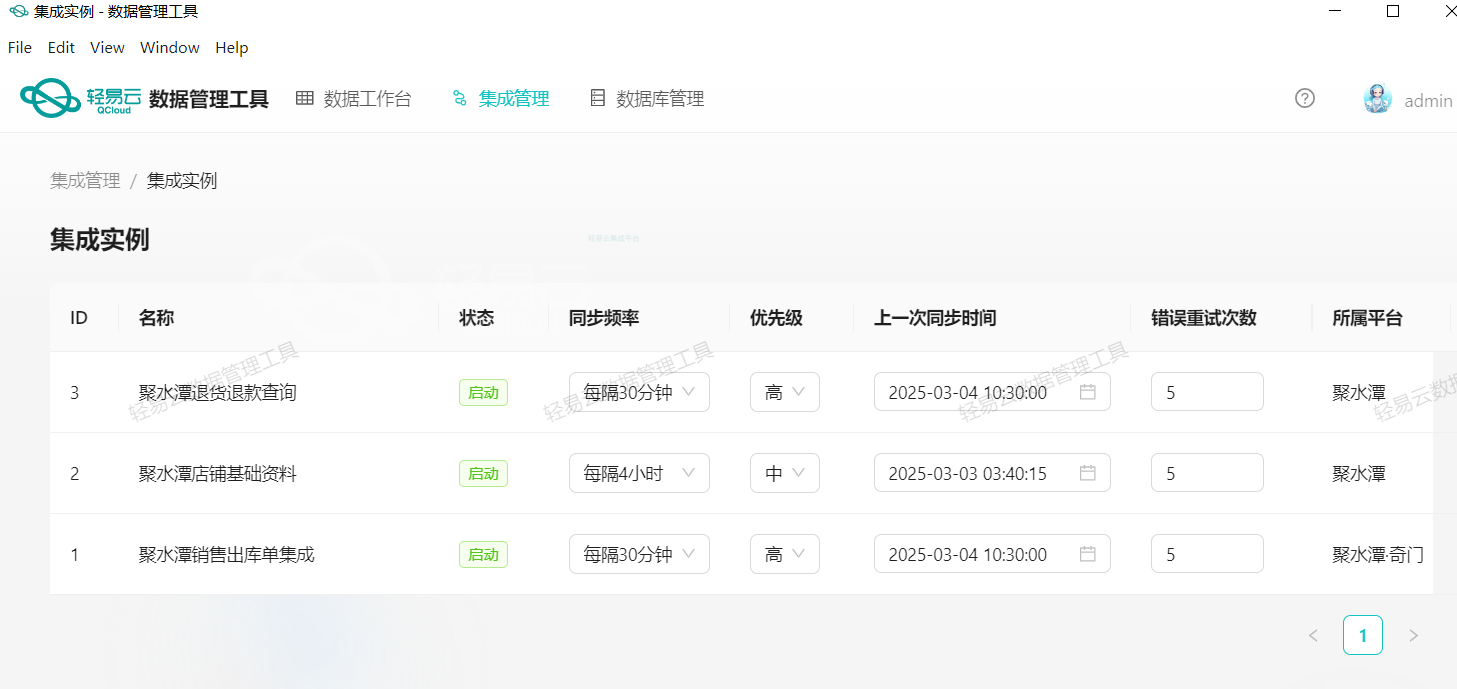This screenshot has height=689, width=1457.
Task: Click the 所属平台 column header
Action: [1367, 318]
